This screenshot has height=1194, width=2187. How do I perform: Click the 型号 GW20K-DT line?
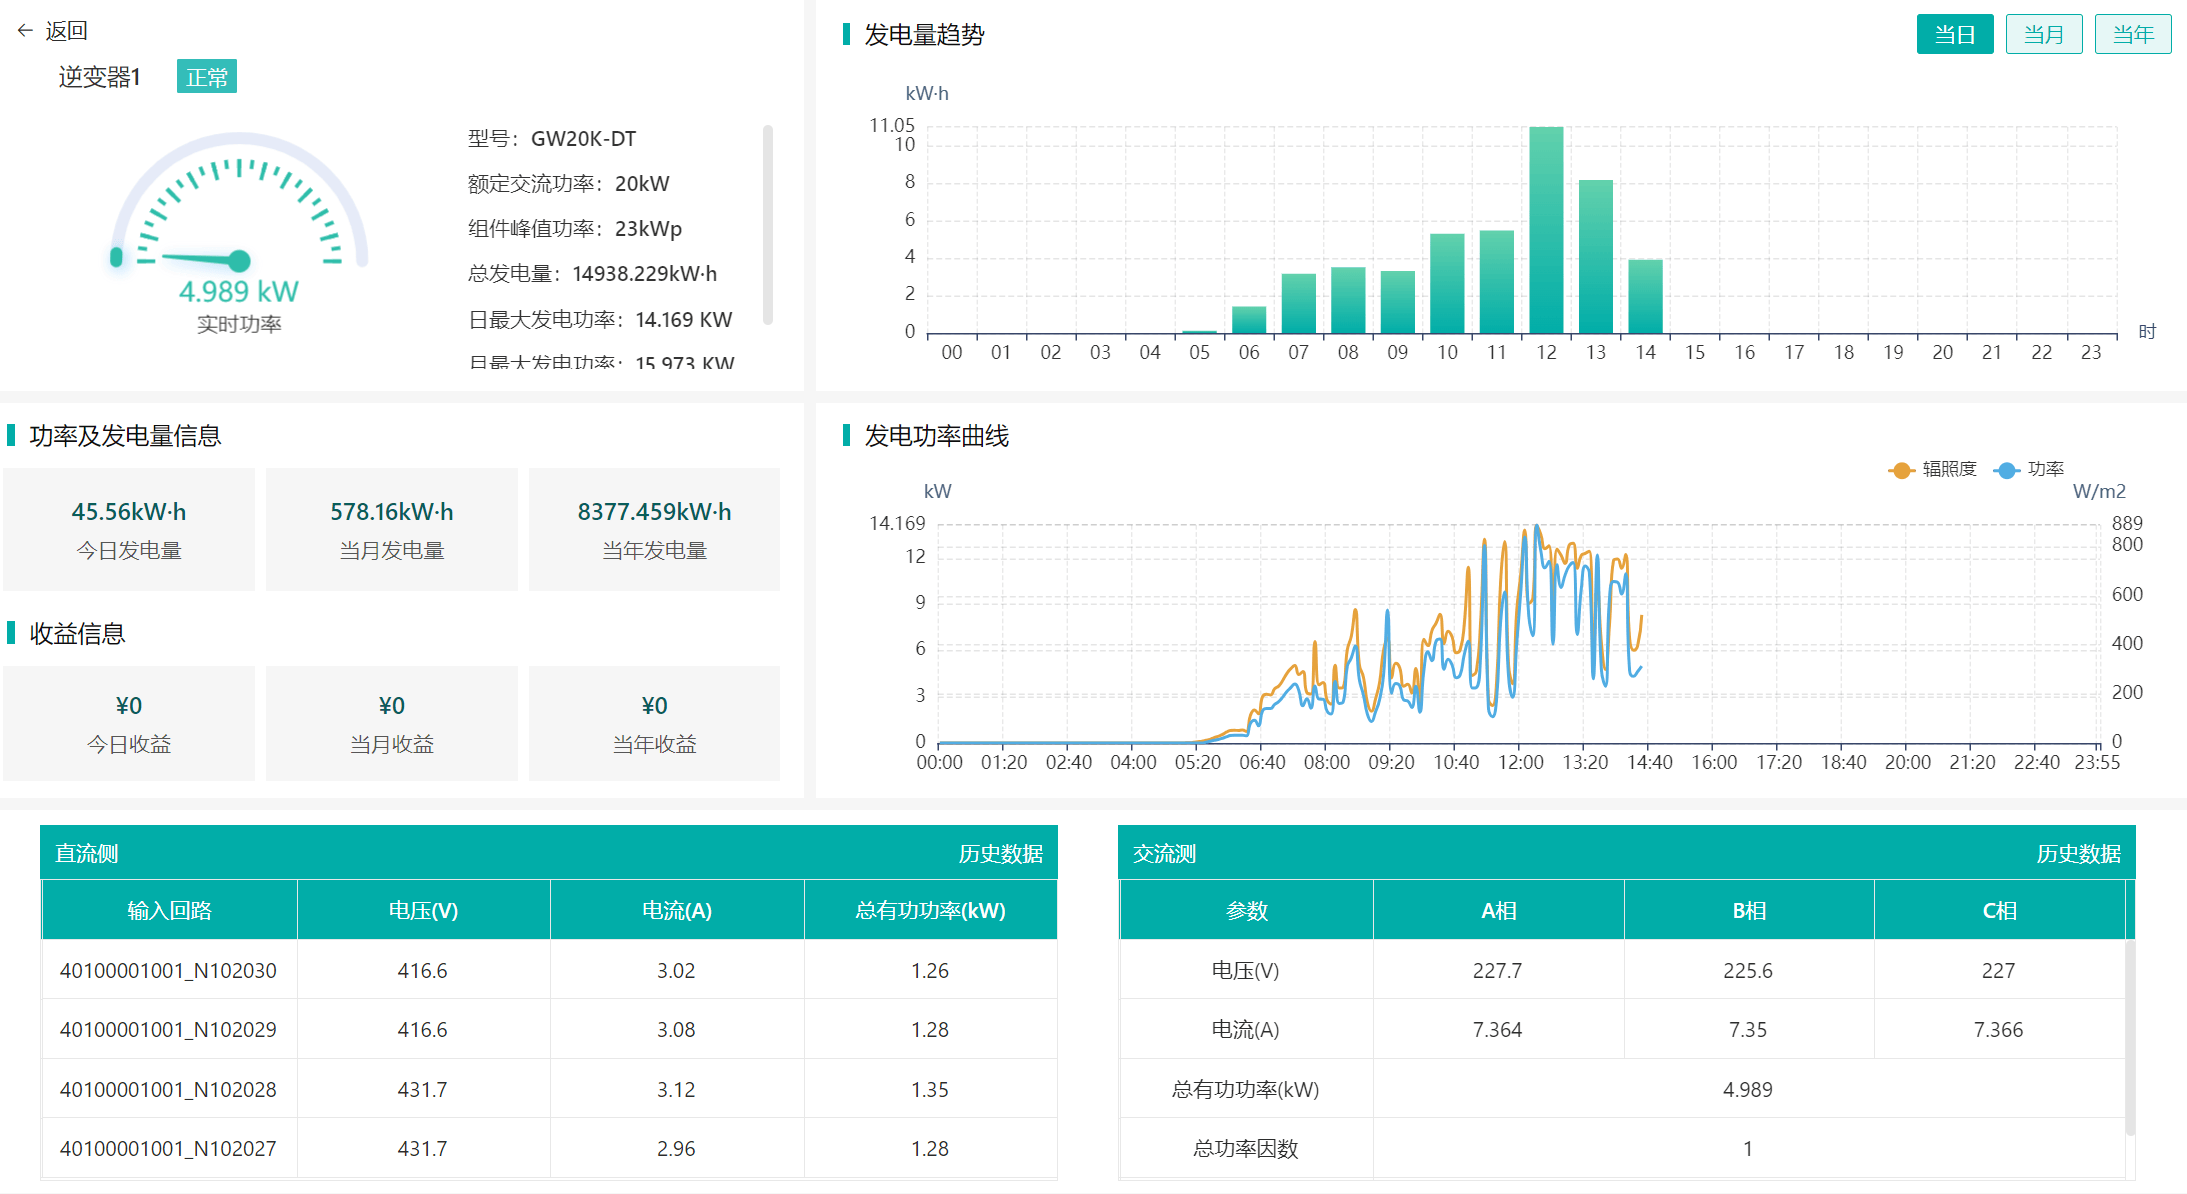tap(552, 138)
